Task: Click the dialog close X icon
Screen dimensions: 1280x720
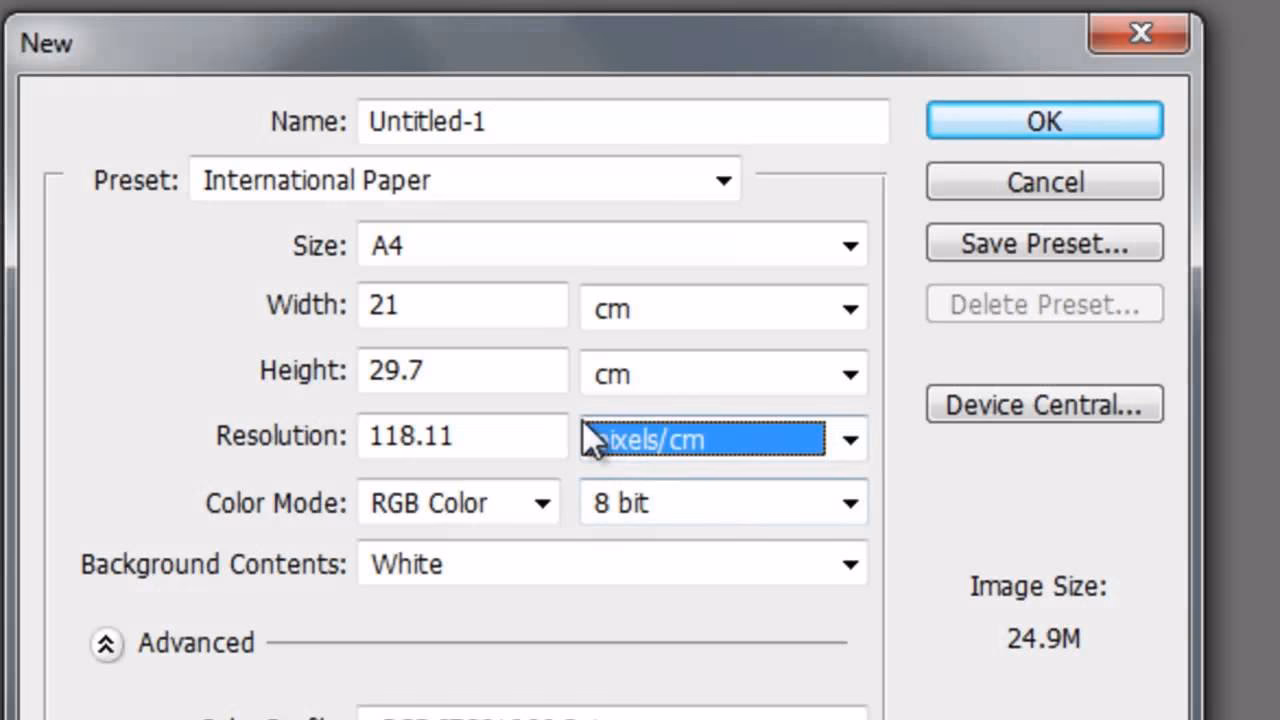Action: [x=1140, y=33]
